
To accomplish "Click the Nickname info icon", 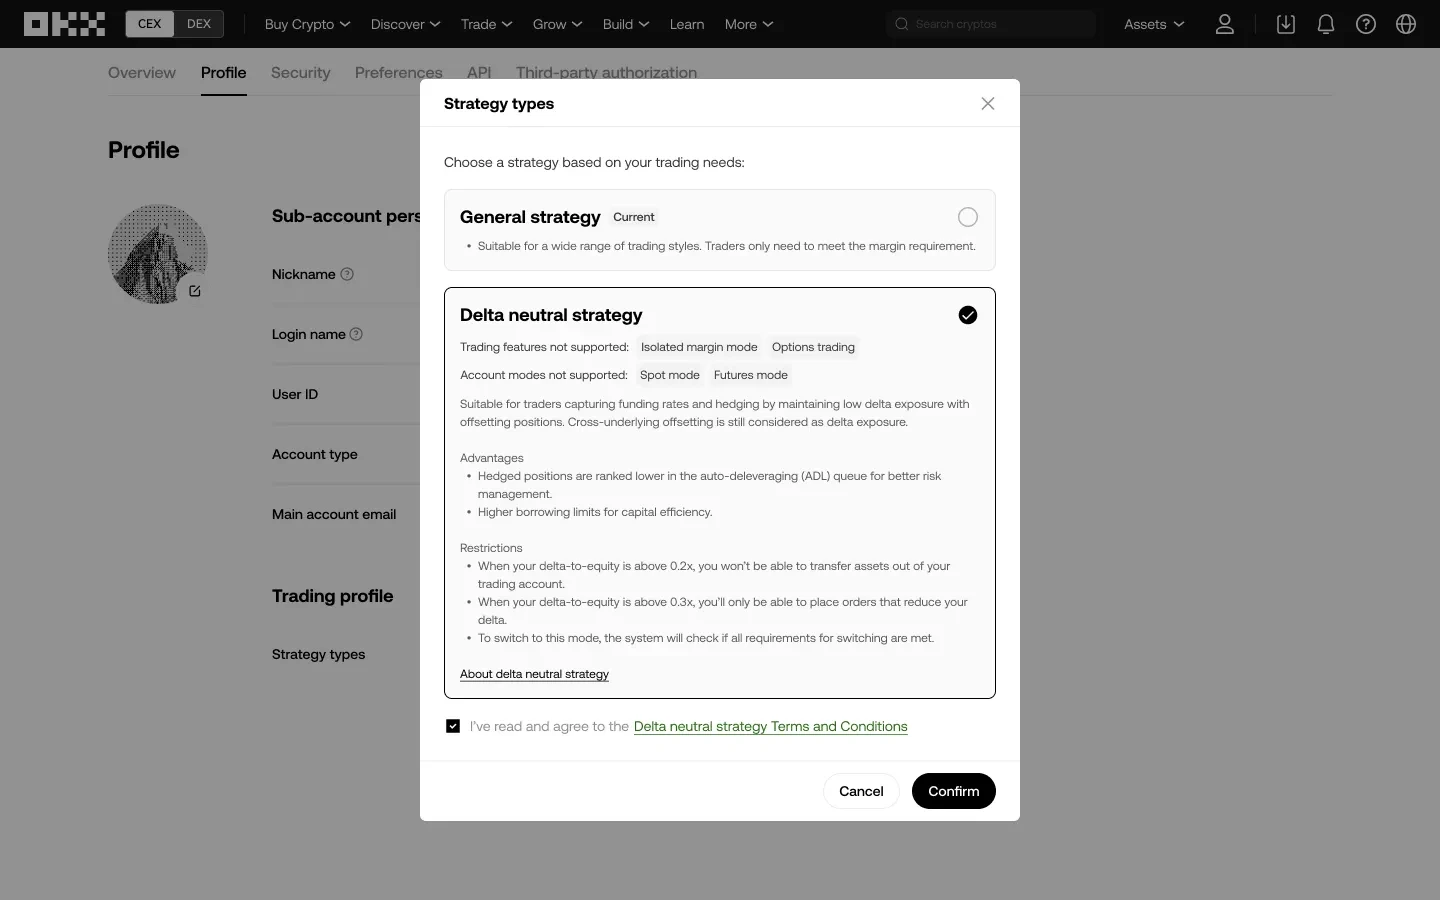I will pyautogui.click(x=347, y=274).
